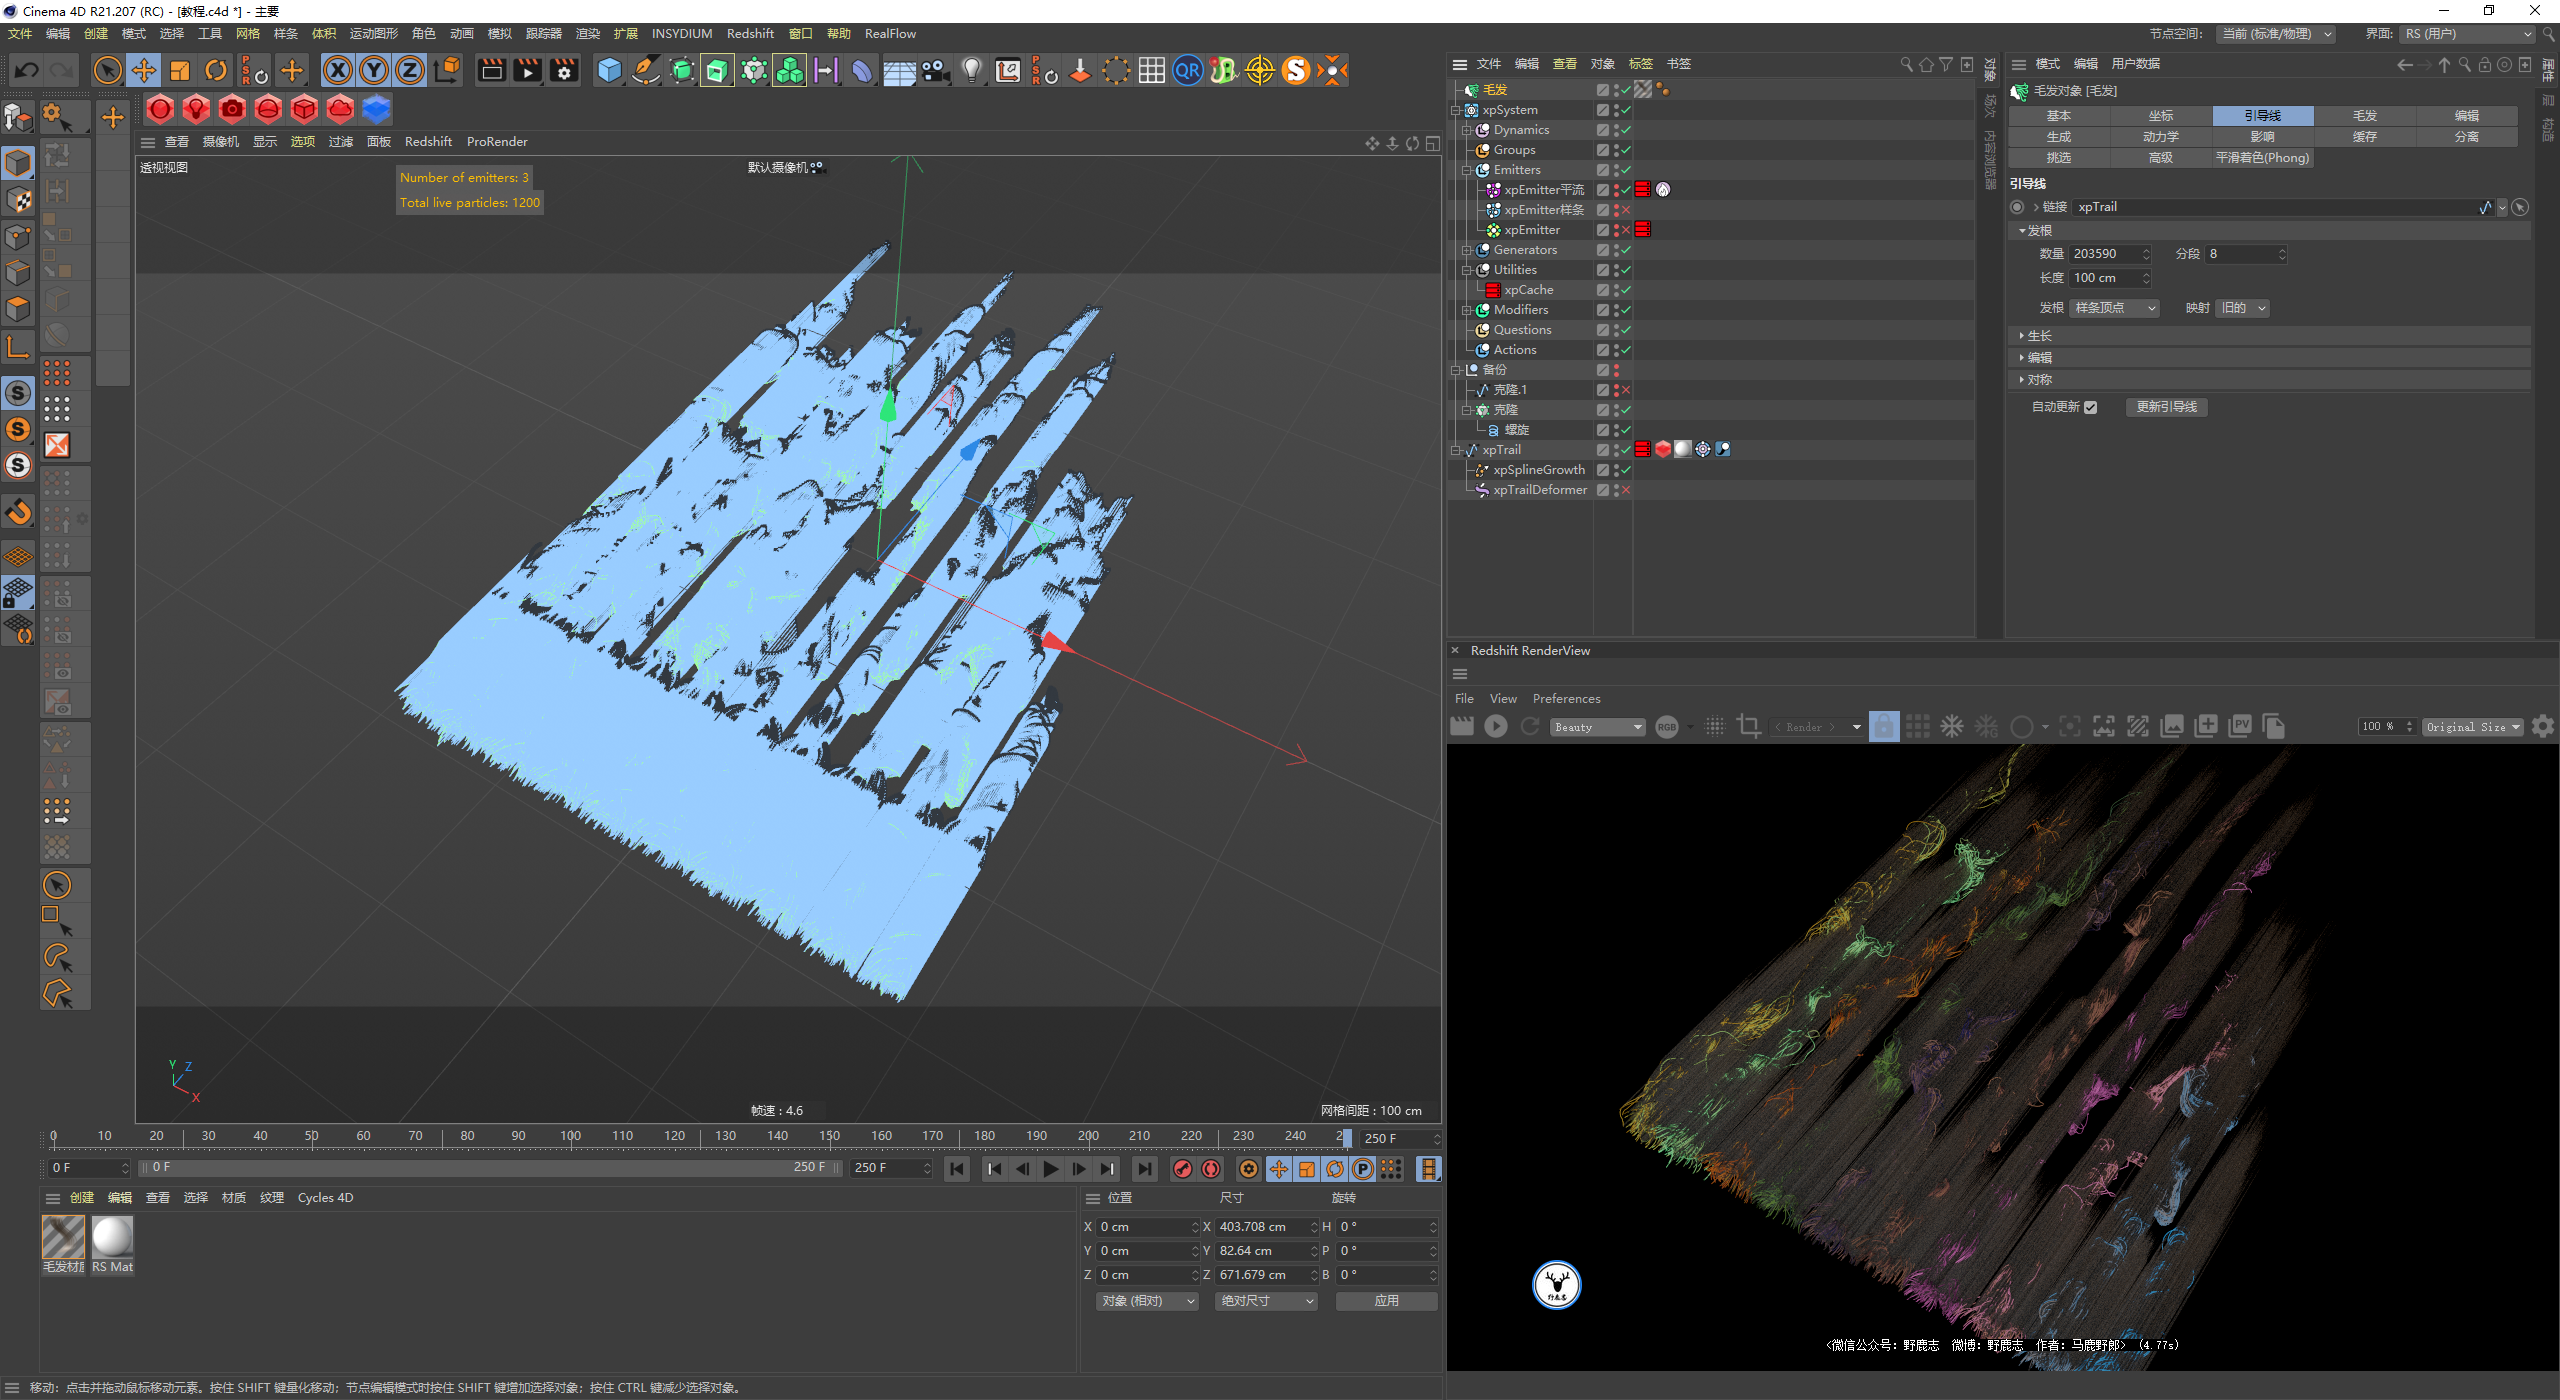Click the 更新引导线 button
The image size is (2560, 1400).
point(2166,407)
